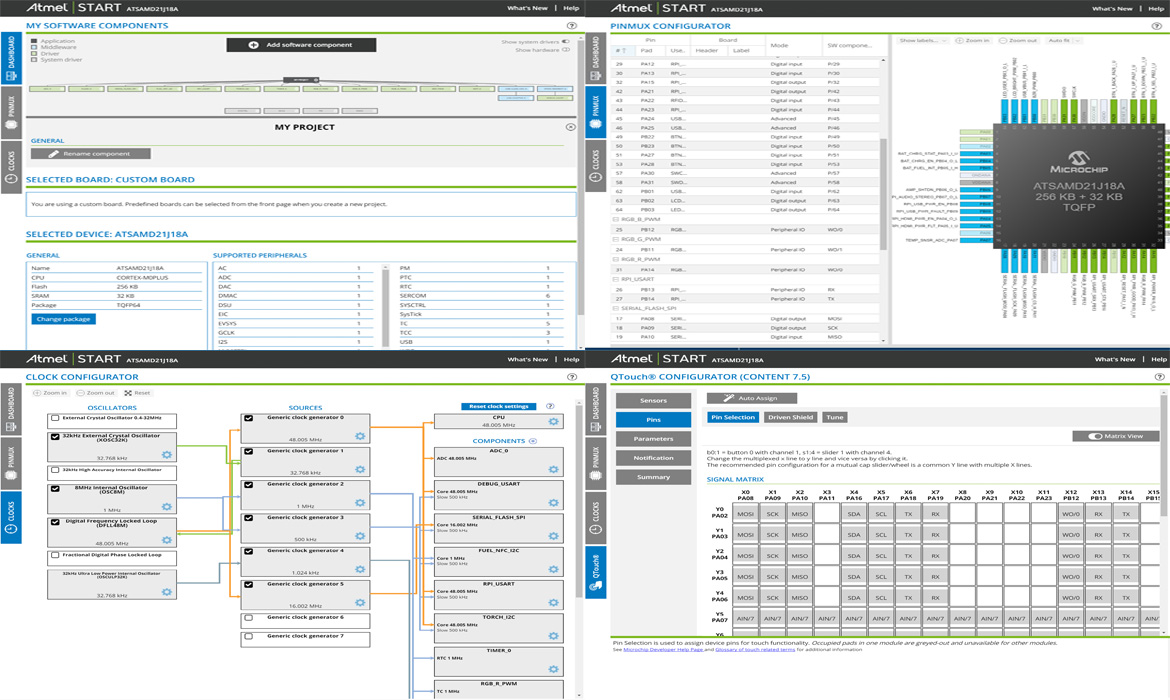Open settings gear of Generic clock generator 2
The height and width of the screenshot is (700, 1170).
360,503
